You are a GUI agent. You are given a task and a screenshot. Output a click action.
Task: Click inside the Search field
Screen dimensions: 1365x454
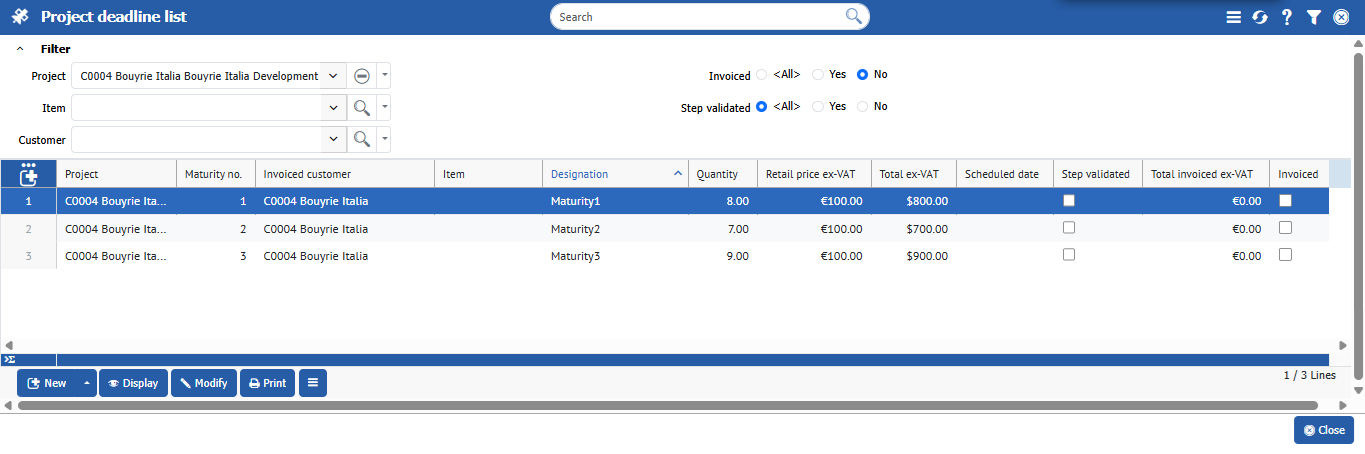(x=700, y=17)
